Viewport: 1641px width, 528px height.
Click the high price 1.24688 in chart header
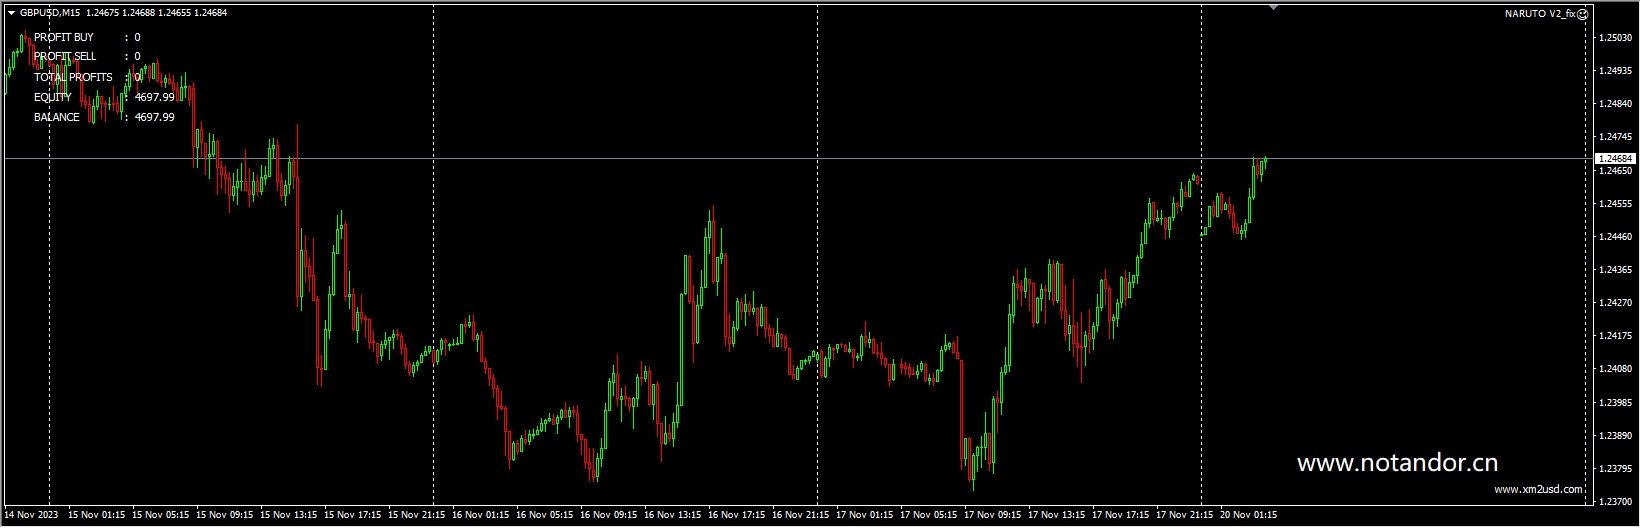pyautogui.click(x=138, y=13)
